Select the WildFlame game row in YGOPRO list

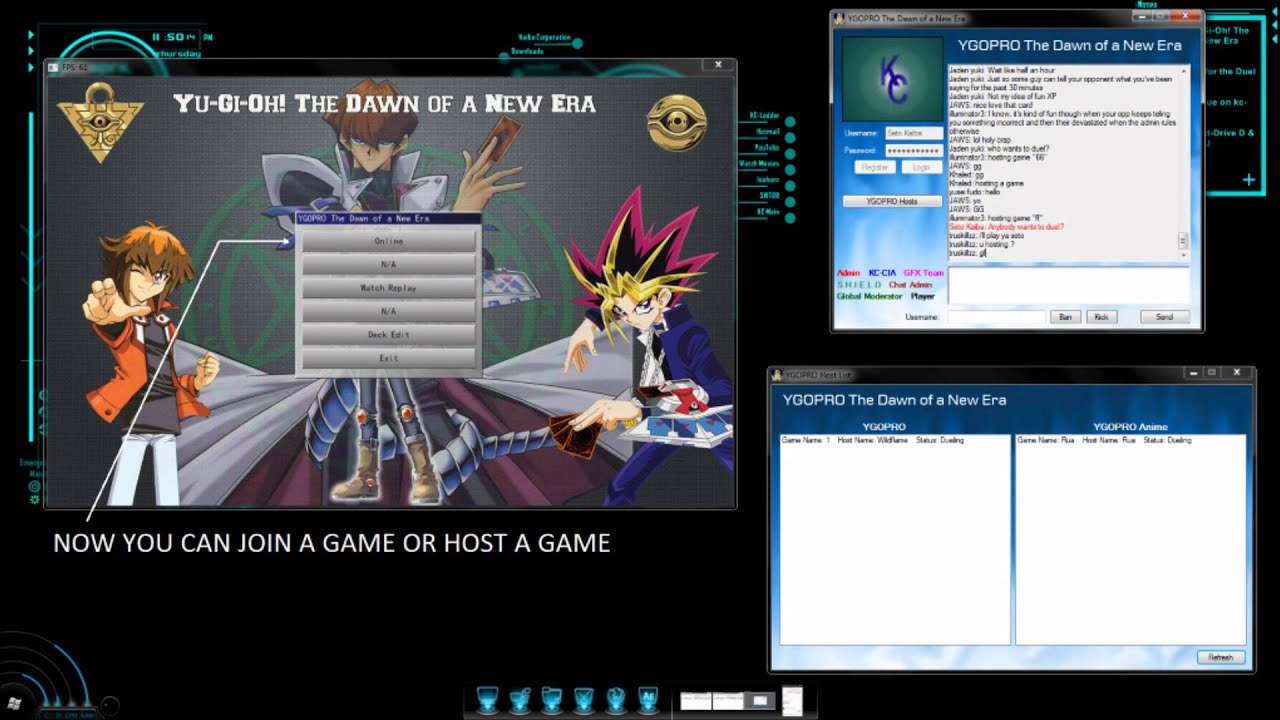click(873, 440)
